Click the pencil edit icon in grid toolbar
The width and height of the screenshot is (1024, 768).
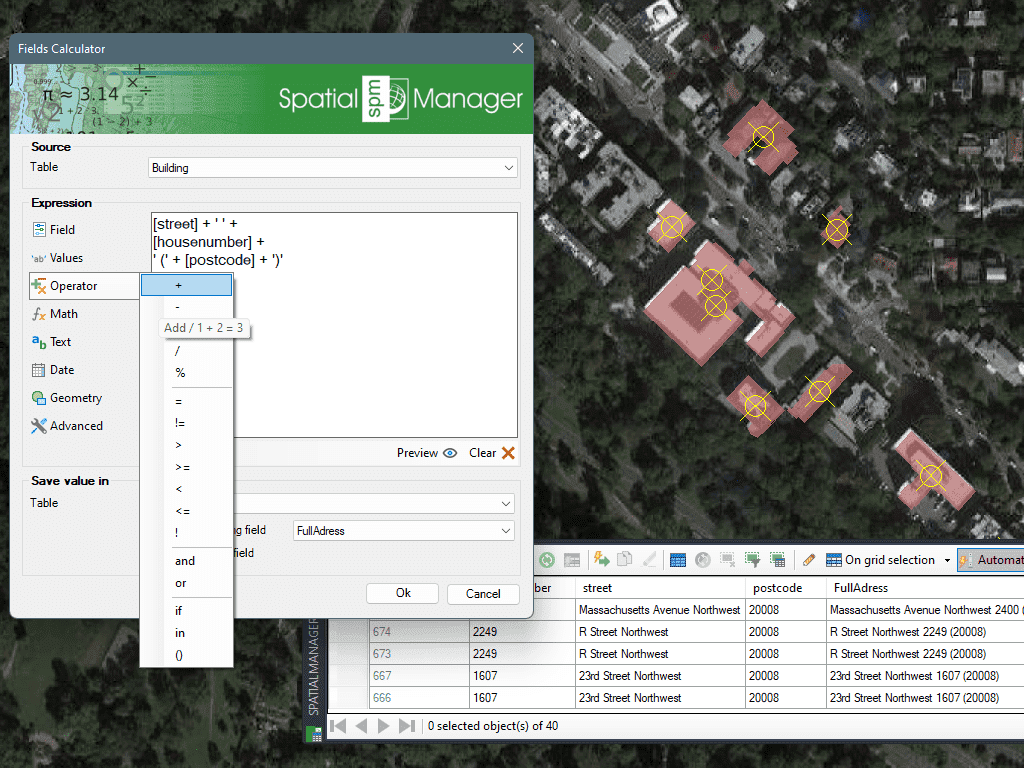pos(809,560)
